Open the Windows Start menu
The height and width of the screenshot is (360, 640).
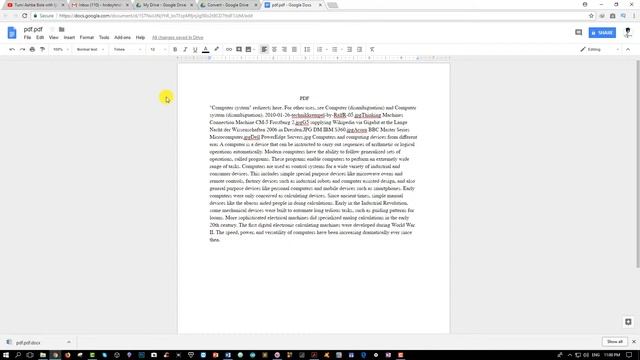click(x=6, y=355)
